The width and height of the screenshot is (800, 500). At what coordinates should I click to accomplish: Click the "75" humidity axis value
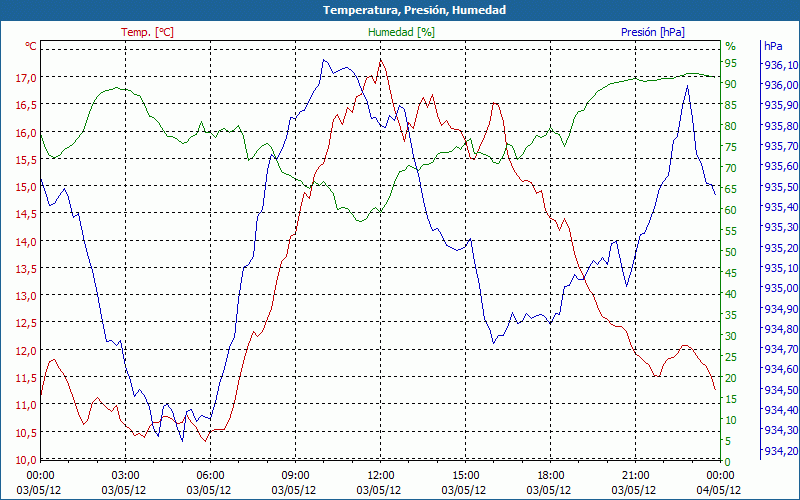pos(731,147)
